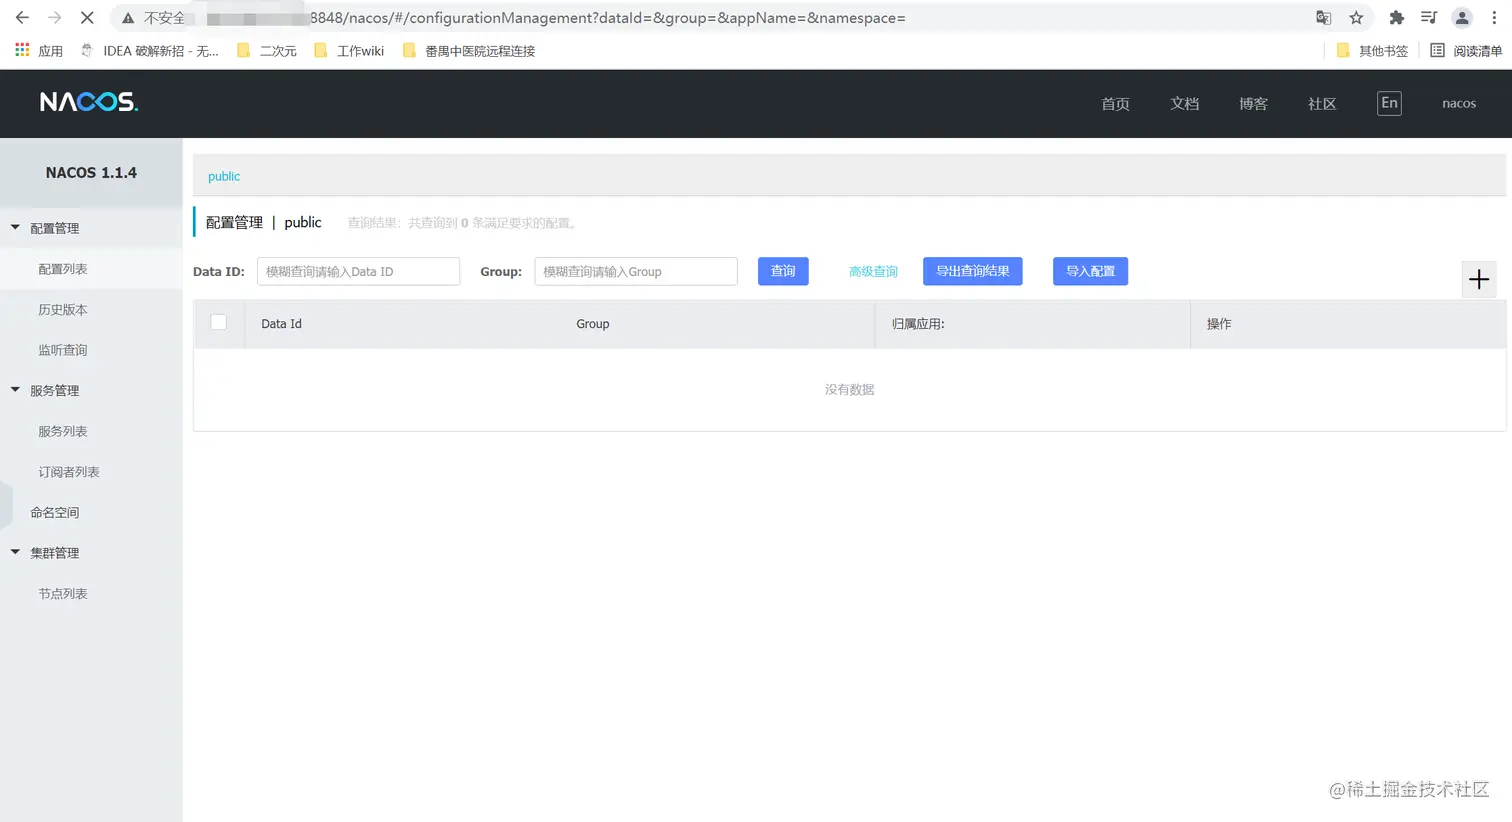Open 博客 in top navigation
Screen dimensions: 1512x822
tap(1253, 103)
